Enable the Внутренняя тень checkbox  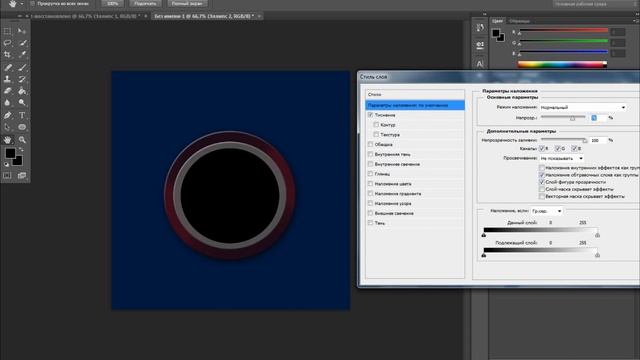(x=370, y=154)
